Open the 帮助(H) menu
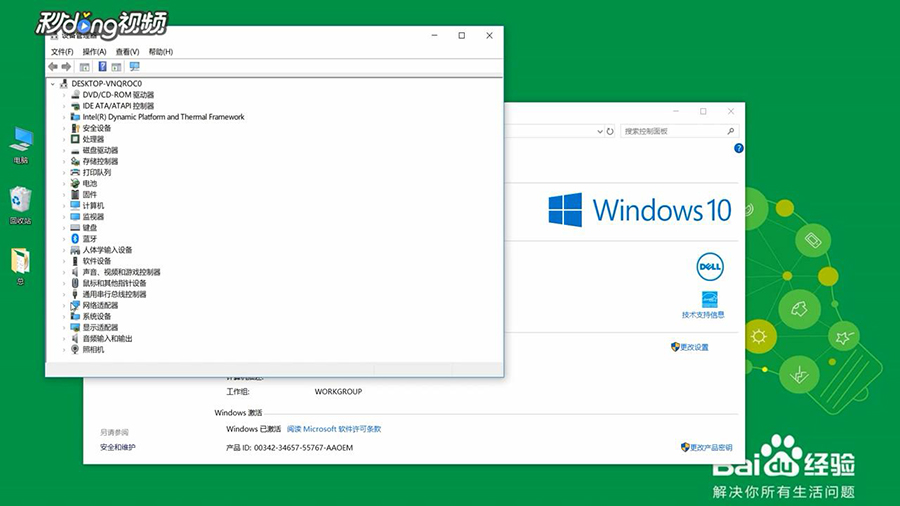This screenshot has width=900, height=506. click(161, 52)
